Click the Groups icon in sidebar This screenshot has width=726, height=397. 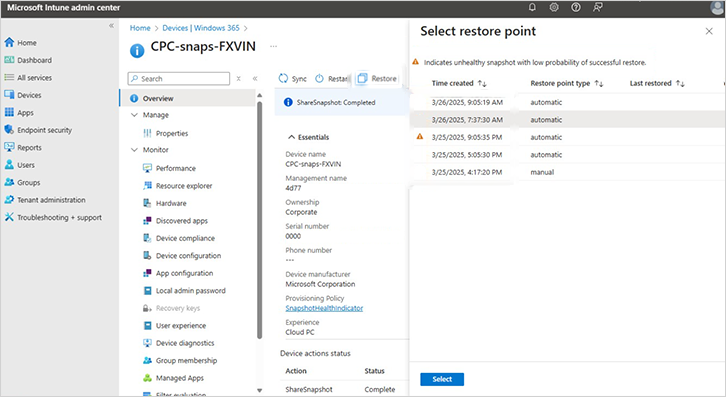9,183
